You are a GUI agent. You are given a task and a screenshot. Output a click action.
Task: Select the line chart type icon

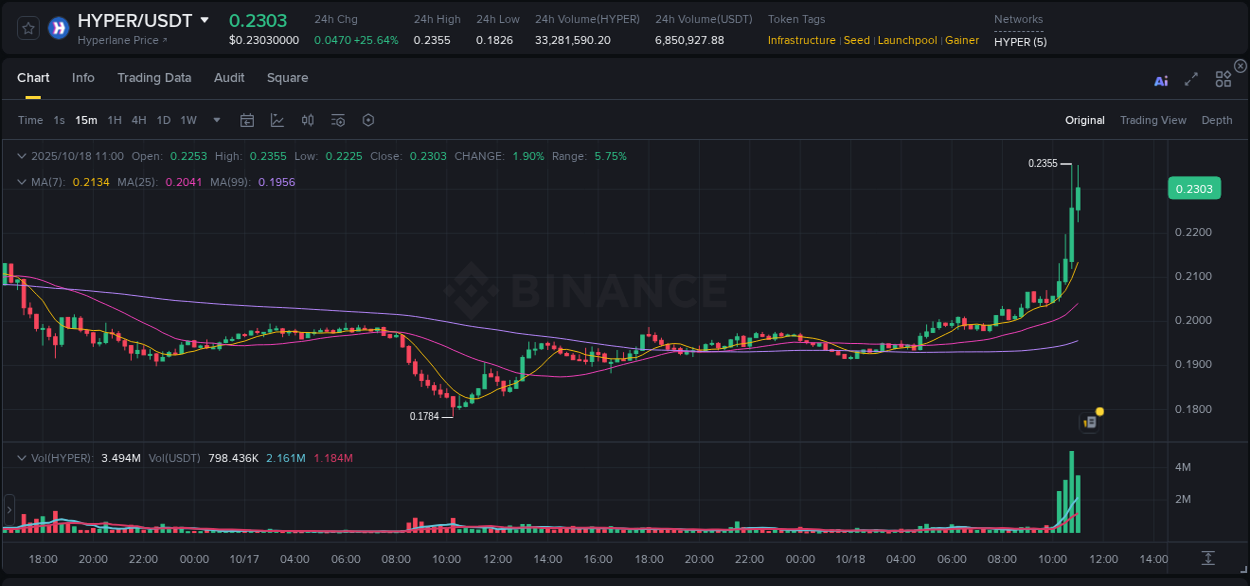coord(277,120)
